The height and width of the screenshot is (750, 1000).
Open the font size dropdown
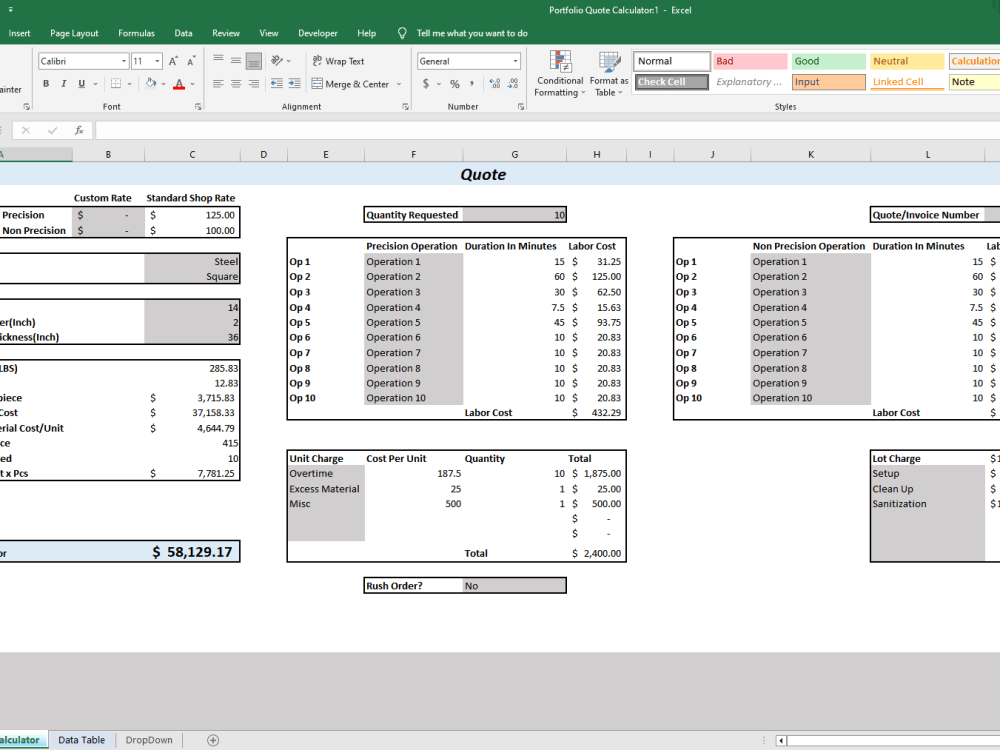pos(156,60)
